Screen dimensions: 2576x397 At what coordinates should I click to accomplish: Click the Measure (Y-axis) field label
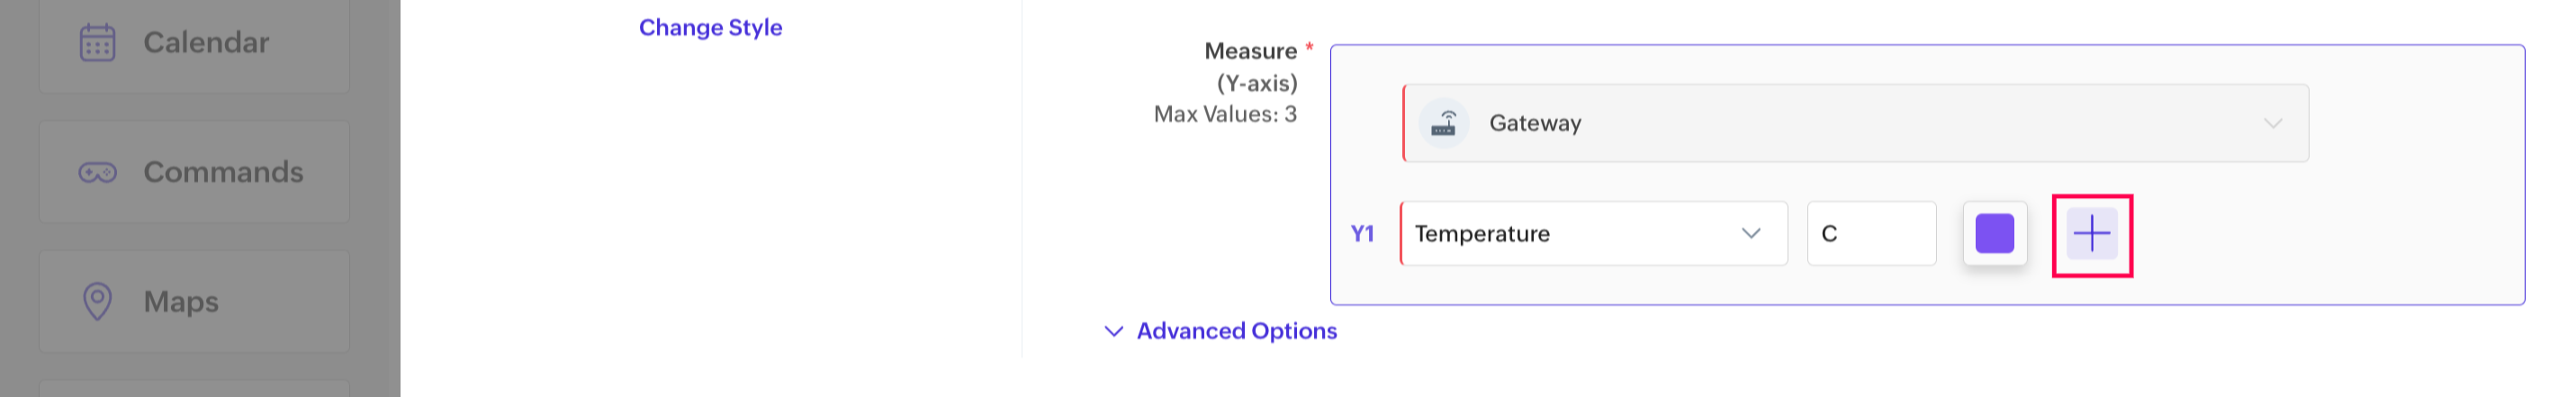coord(1251,66)
